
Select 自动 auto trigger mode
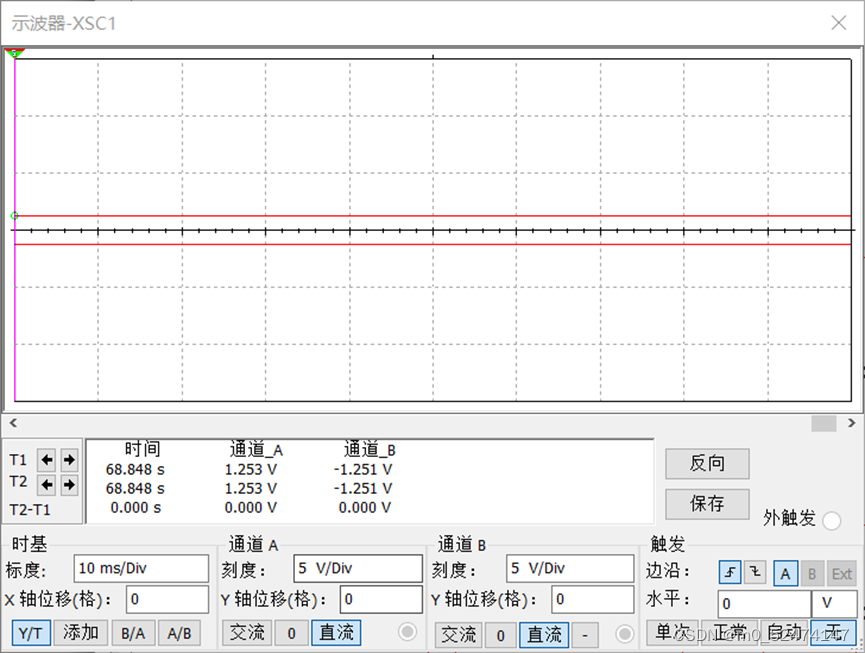[783, 633]
